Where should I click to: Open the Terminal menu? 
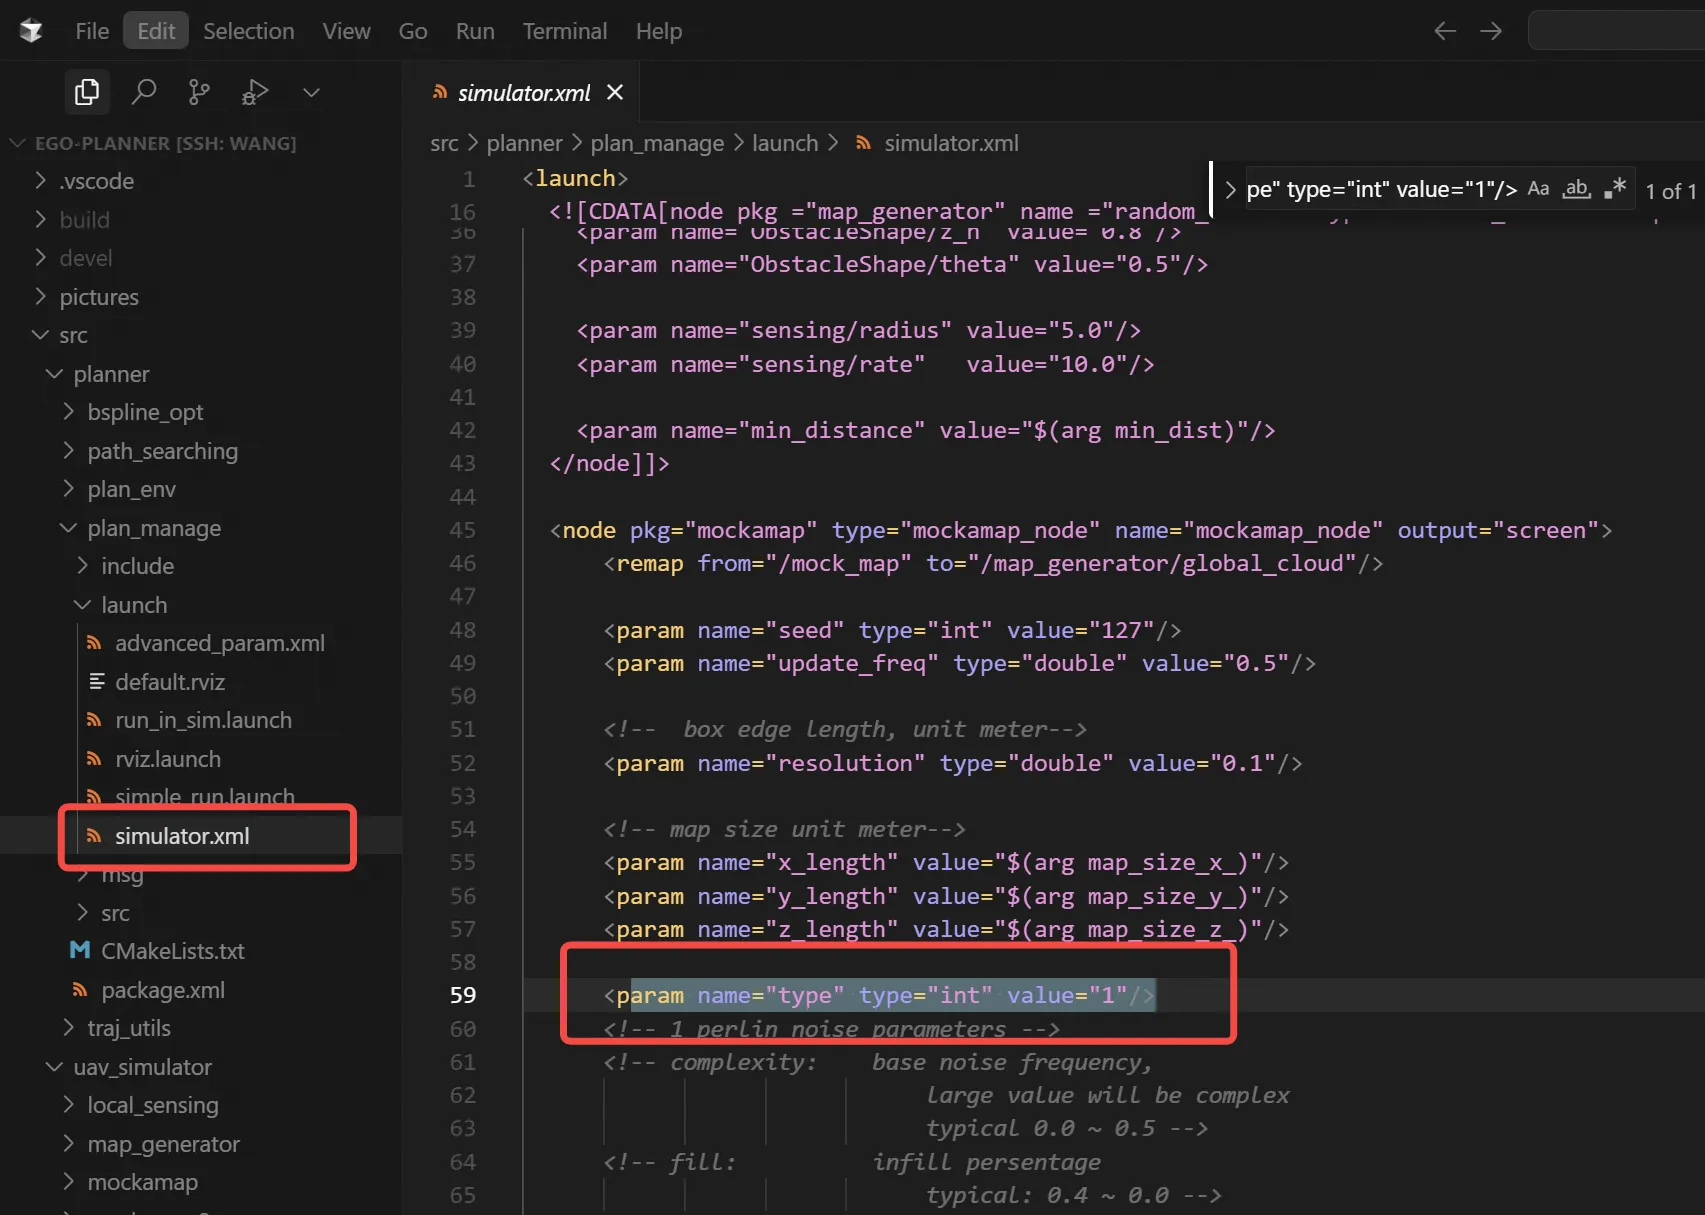pyautogui.click(x=565, y=31)
